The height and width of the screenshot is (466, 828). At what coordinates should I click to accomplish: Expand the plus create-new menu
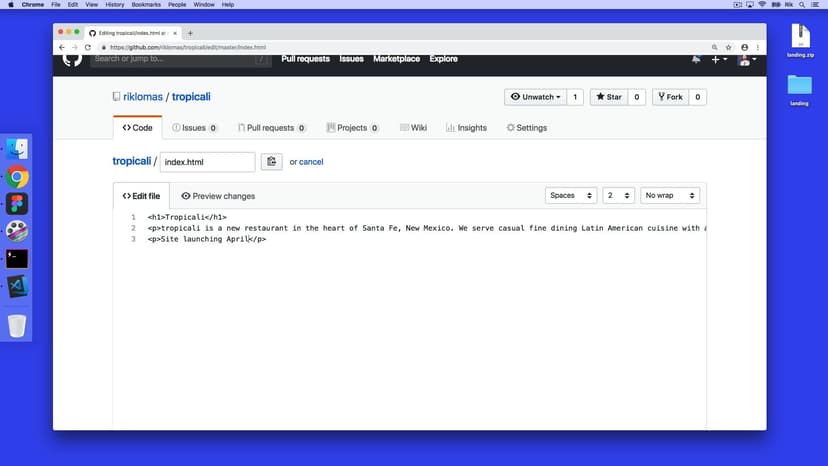click(719, 59)
